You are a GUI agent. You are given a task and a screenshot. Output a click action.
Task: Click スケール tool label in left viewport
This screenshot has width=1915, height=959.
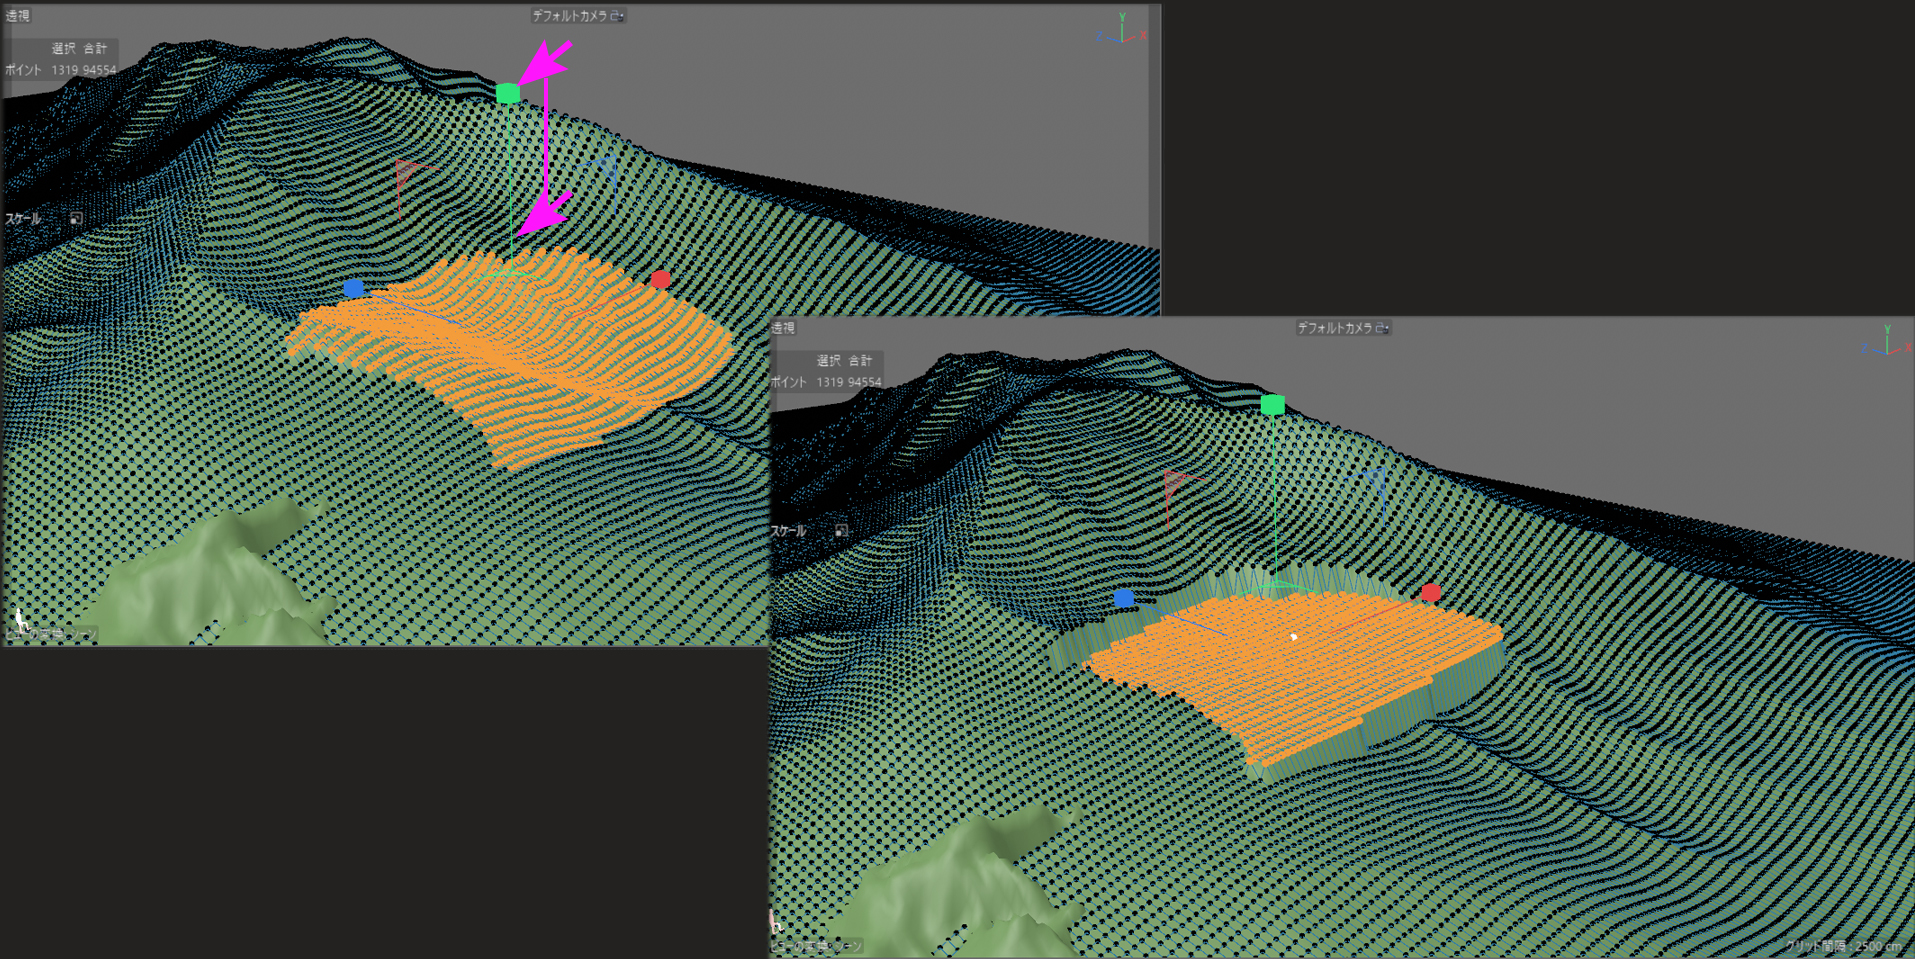[24, 218]
